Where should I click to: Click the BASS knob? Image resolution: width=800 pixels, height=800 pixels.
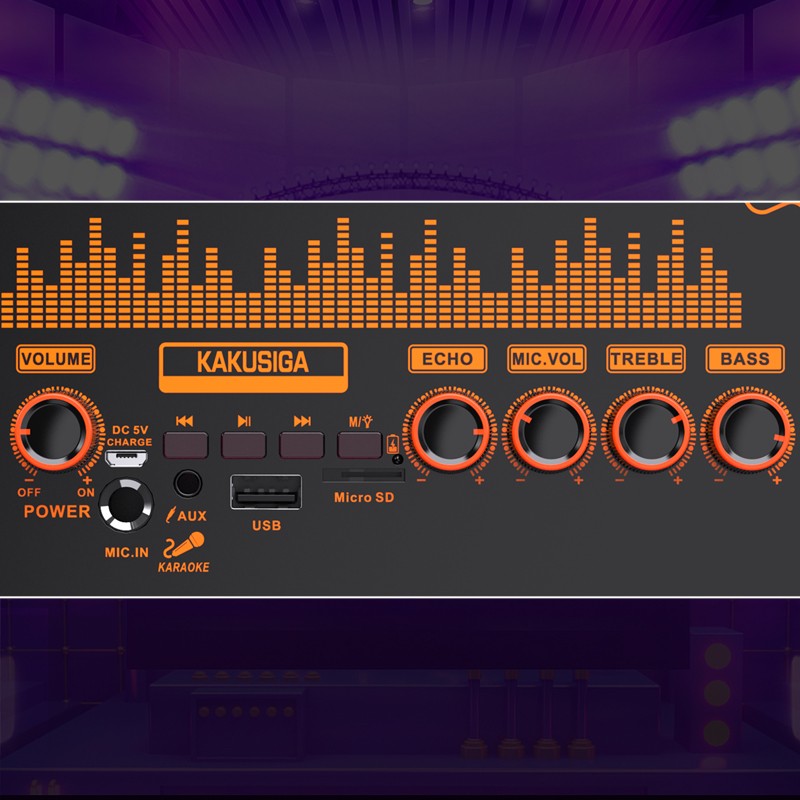(x=745, y=431)
